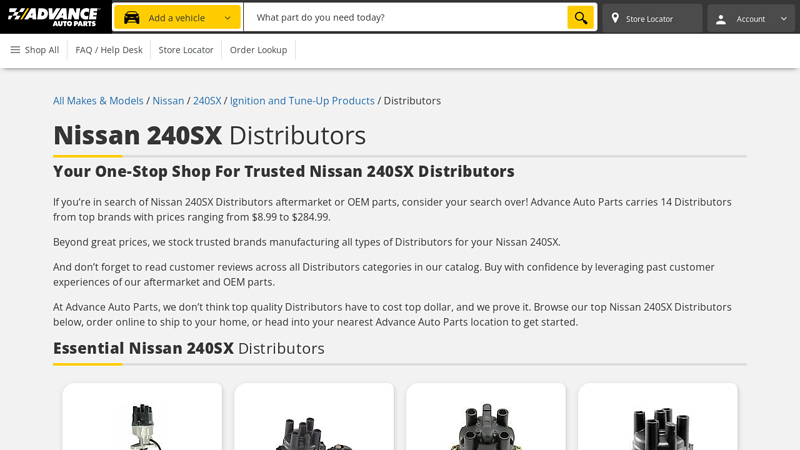Open the first distributor product thumbnail
The image size is (800, 450).
tap(142, 426)
